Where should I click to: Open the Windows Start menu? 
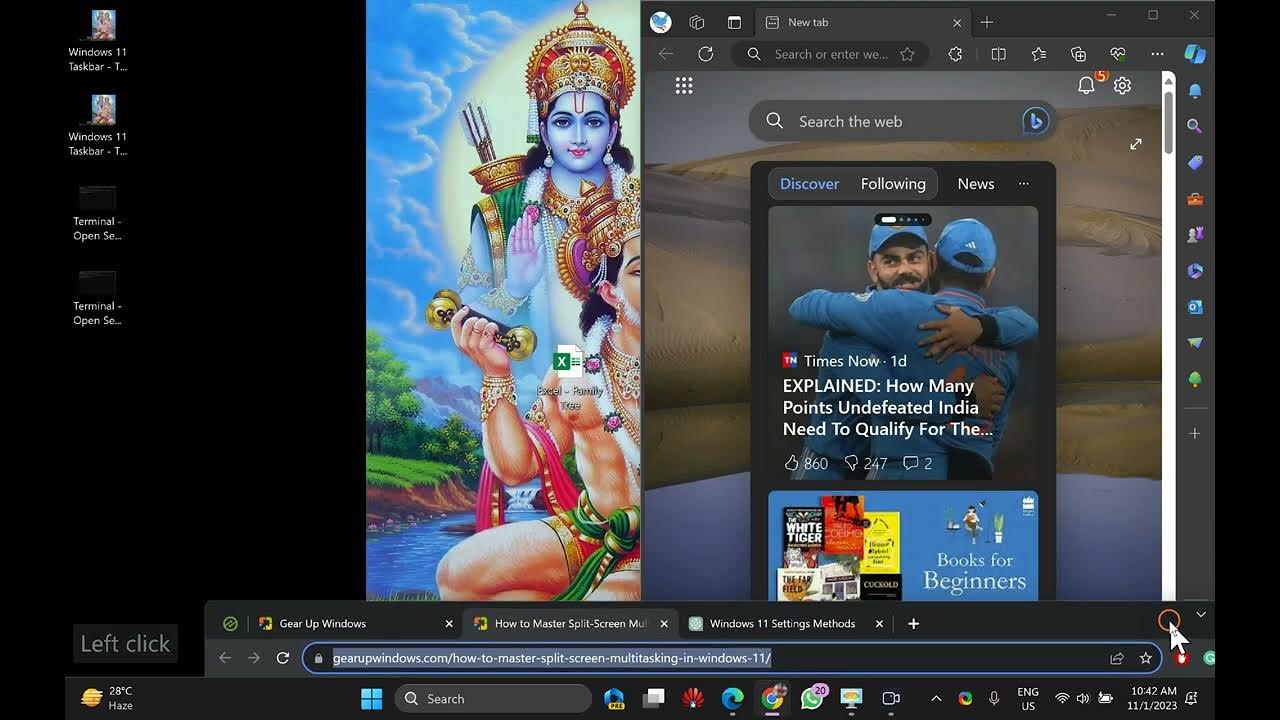point(371,698)
